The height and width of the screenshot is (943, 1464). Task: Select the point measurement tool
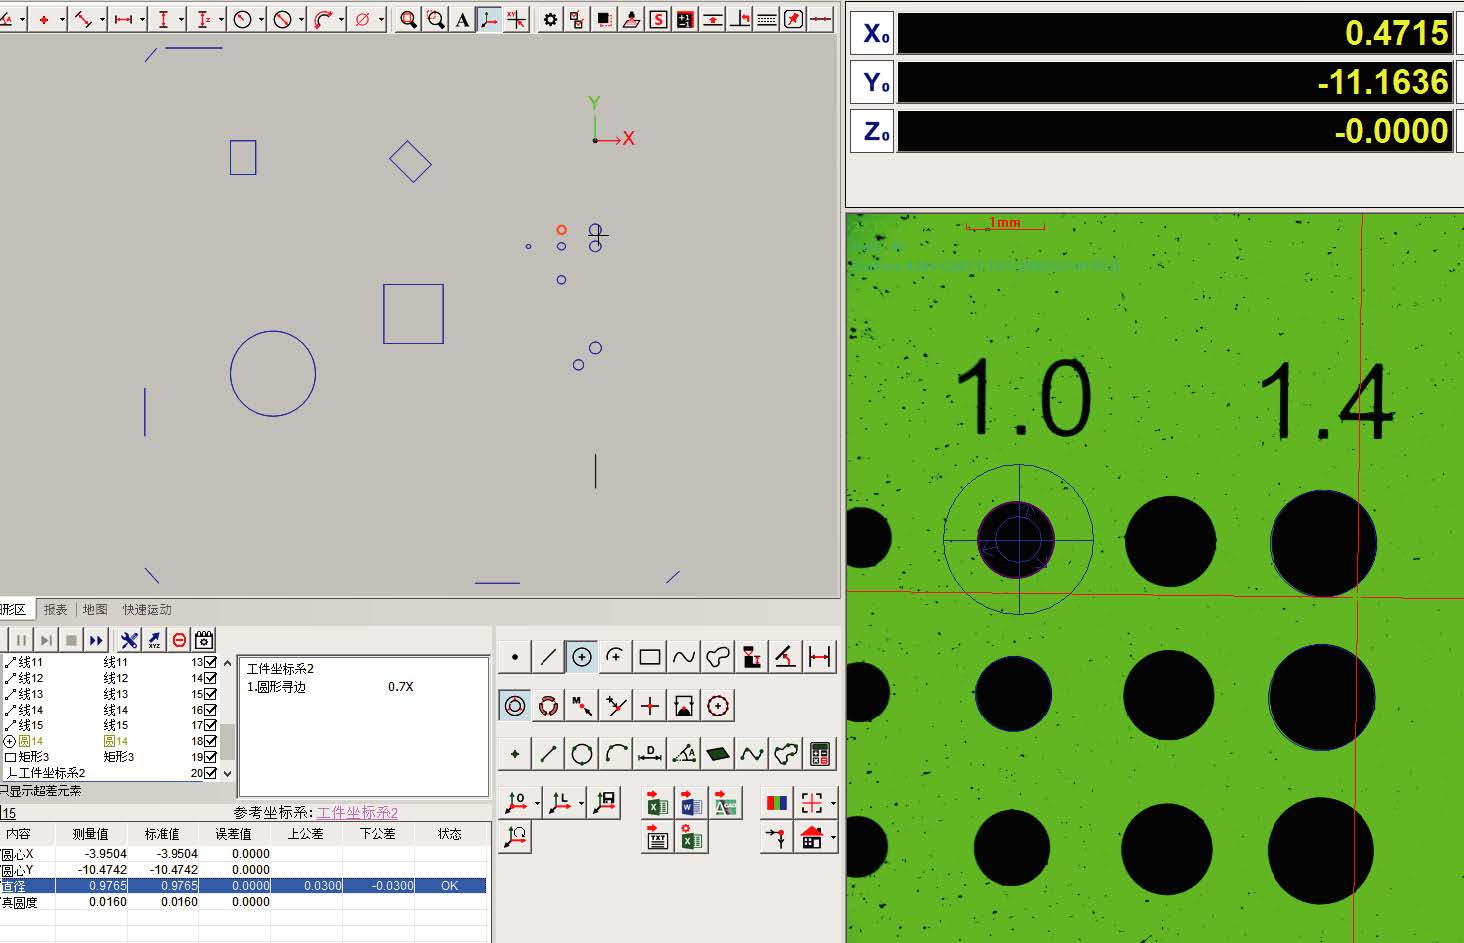pyautogui.click(x=515, y=657)
